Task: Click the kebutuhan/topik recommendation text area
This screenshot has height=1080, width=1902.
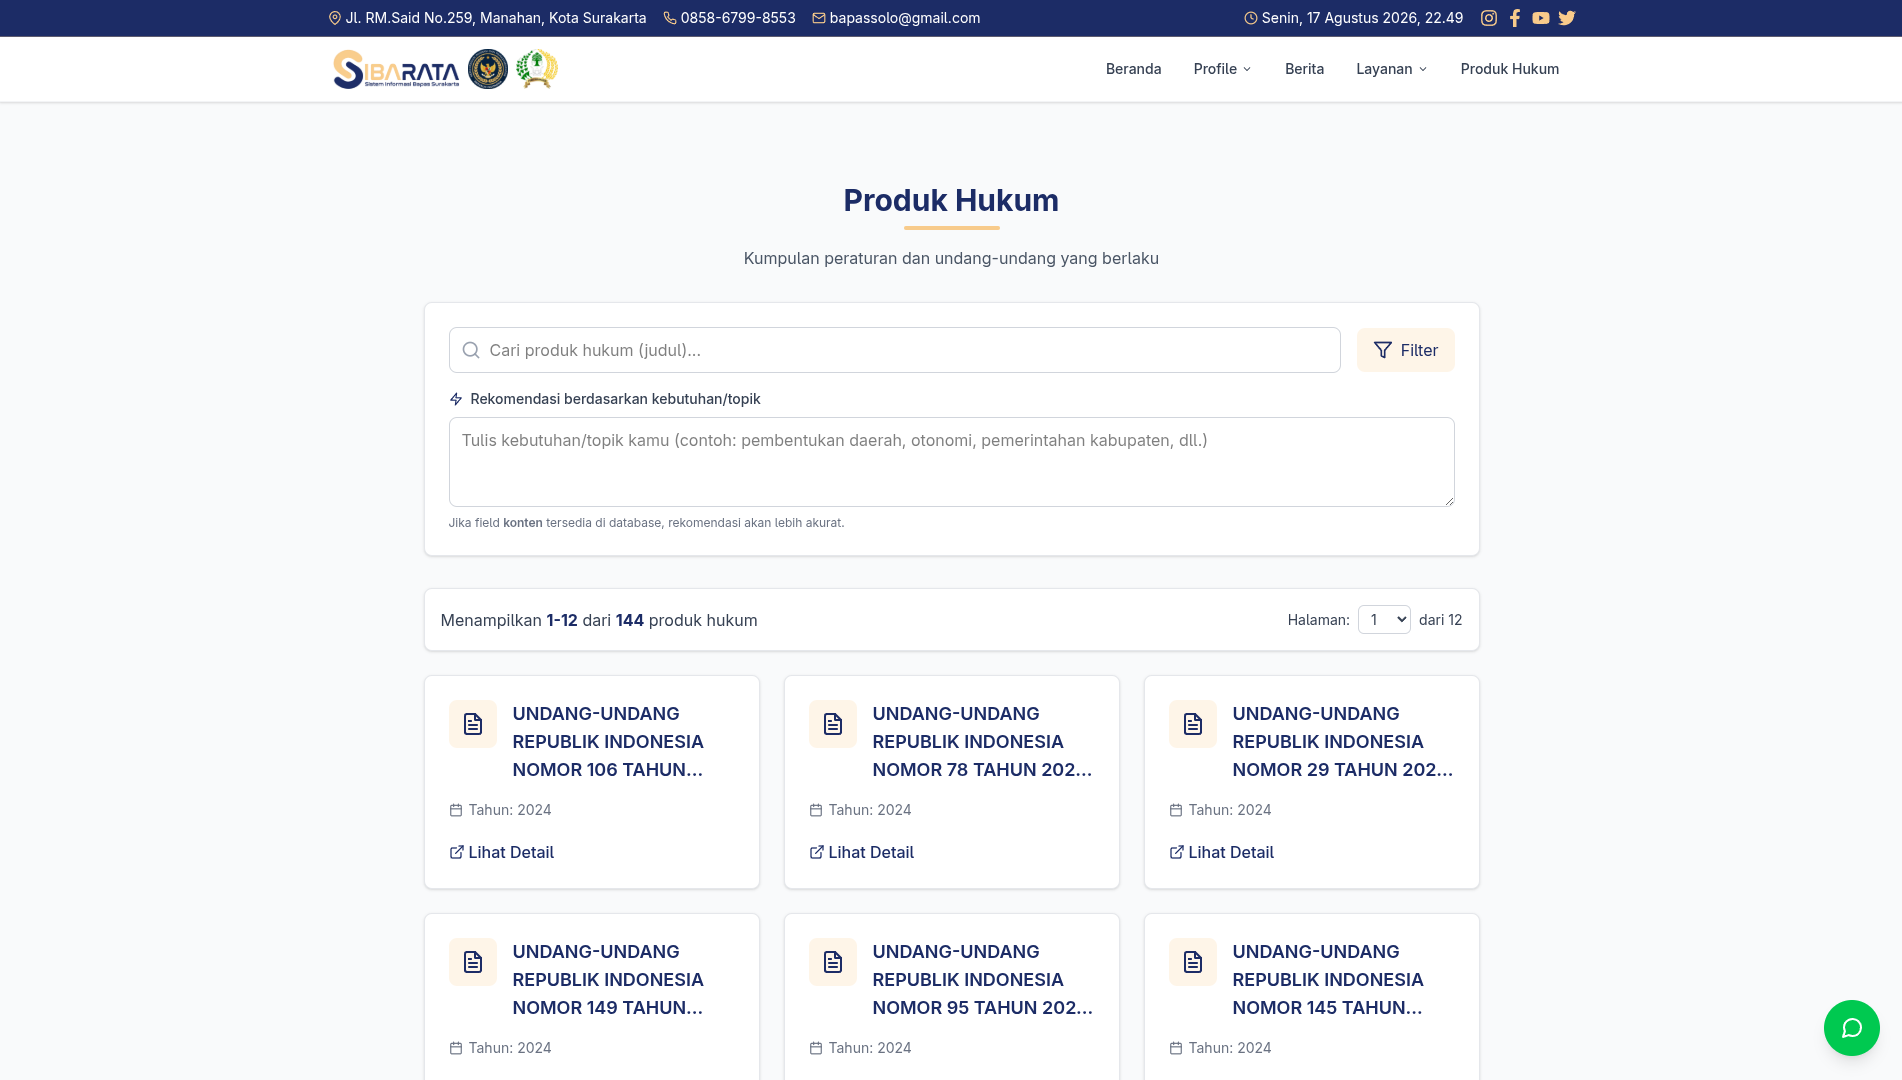Action: click(951, 462)
